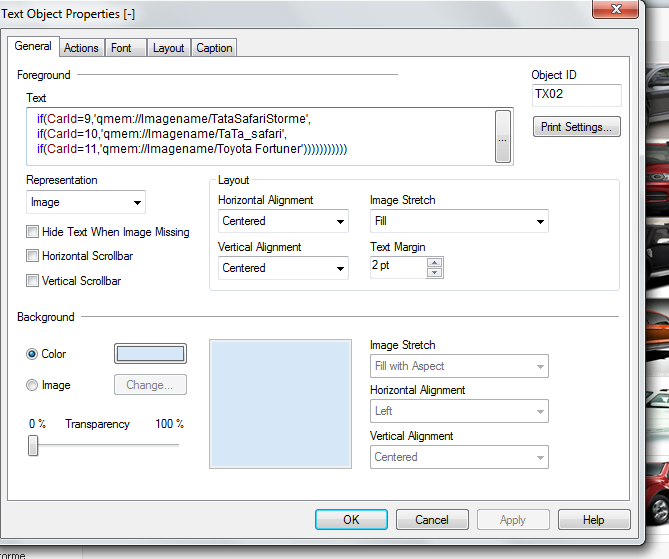The height and width of the screenshot is (559, 669).
Task: Click the Help button
Action: click(x=594, y=520)
